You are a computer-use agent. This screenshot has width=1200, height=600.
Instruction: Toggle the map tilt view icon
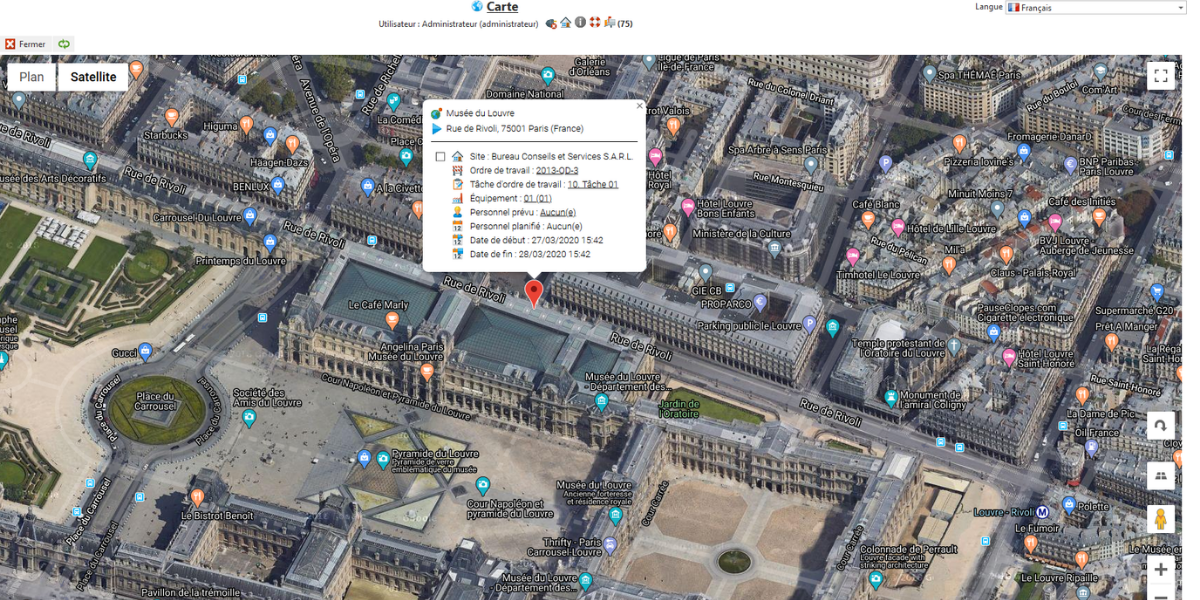[x=1160, y=475]
